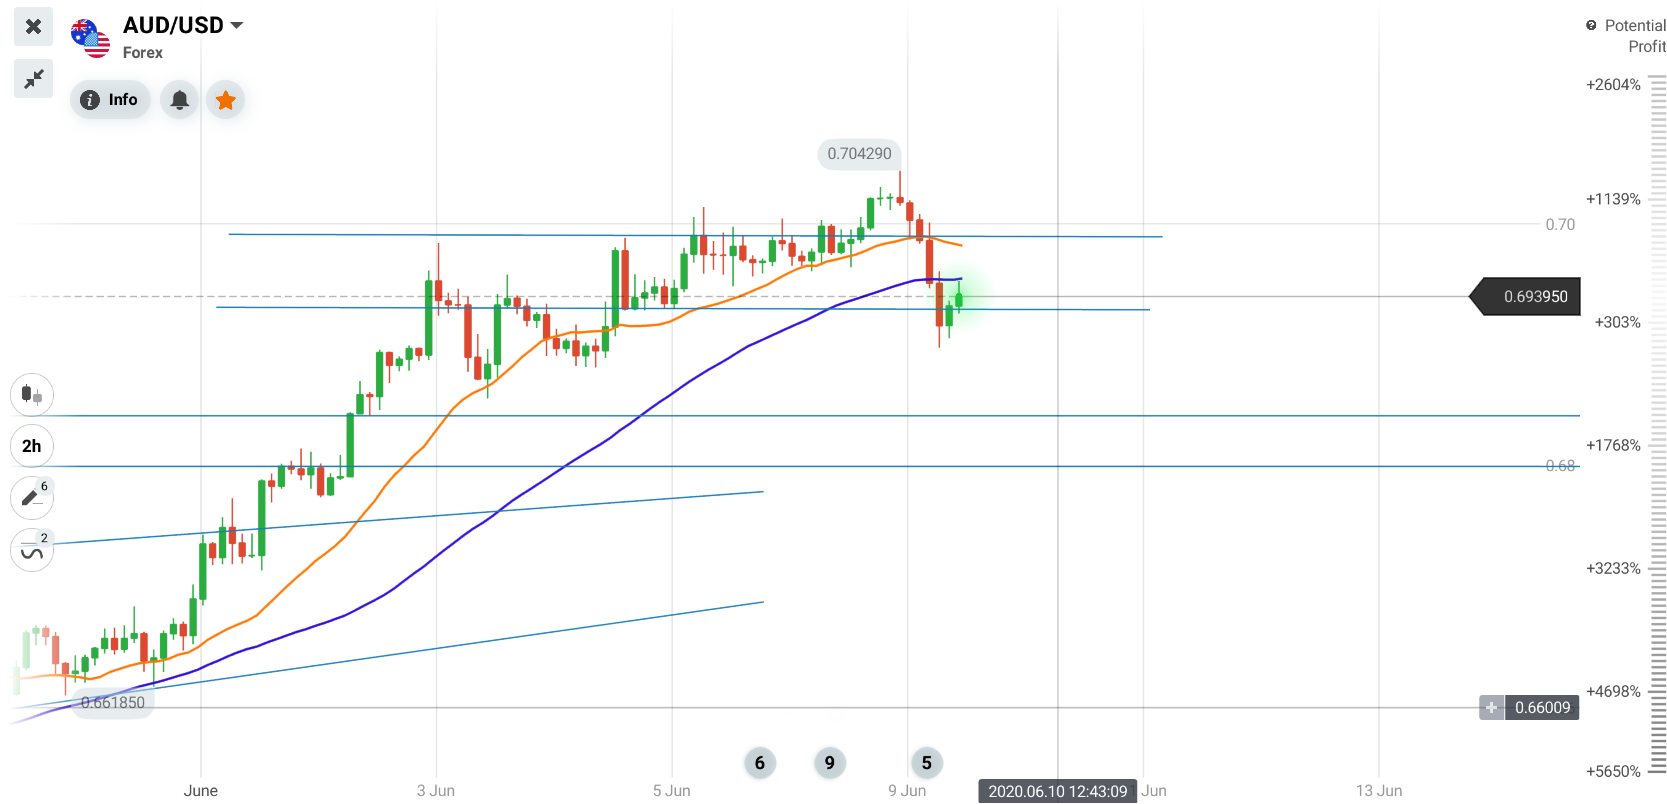
Task: Click the high price label 0.704290
Action: [x=860, y=154]
